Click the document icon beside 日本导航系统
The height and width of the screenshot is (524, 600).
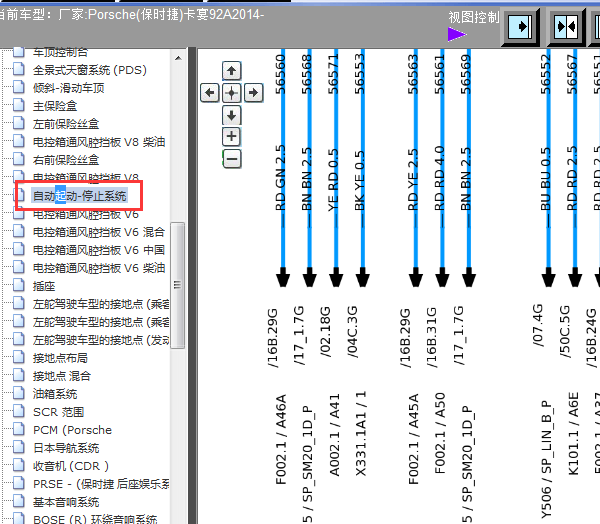(18, 447)
